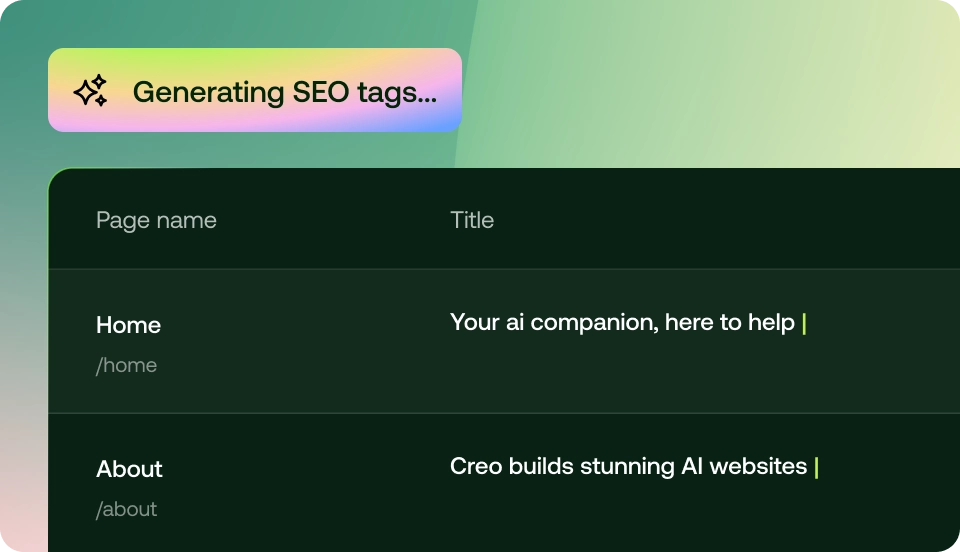
Task: Select the "About" page name
Action: click(129, 469)
